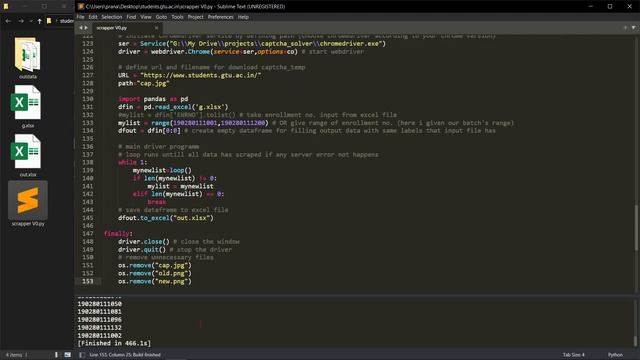The width and height of the screenshot is (640, 360).
Task: Click os.remove("new.png") line
Action: (x=155, y=281)
